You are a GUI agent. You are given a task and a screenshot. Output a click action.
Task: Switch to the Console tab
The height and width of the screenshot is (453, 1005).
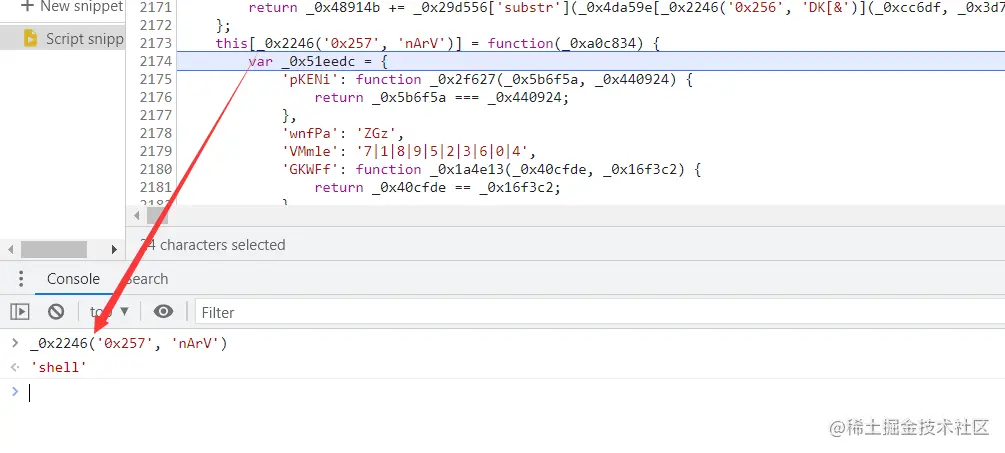click(x=73, y=279)
